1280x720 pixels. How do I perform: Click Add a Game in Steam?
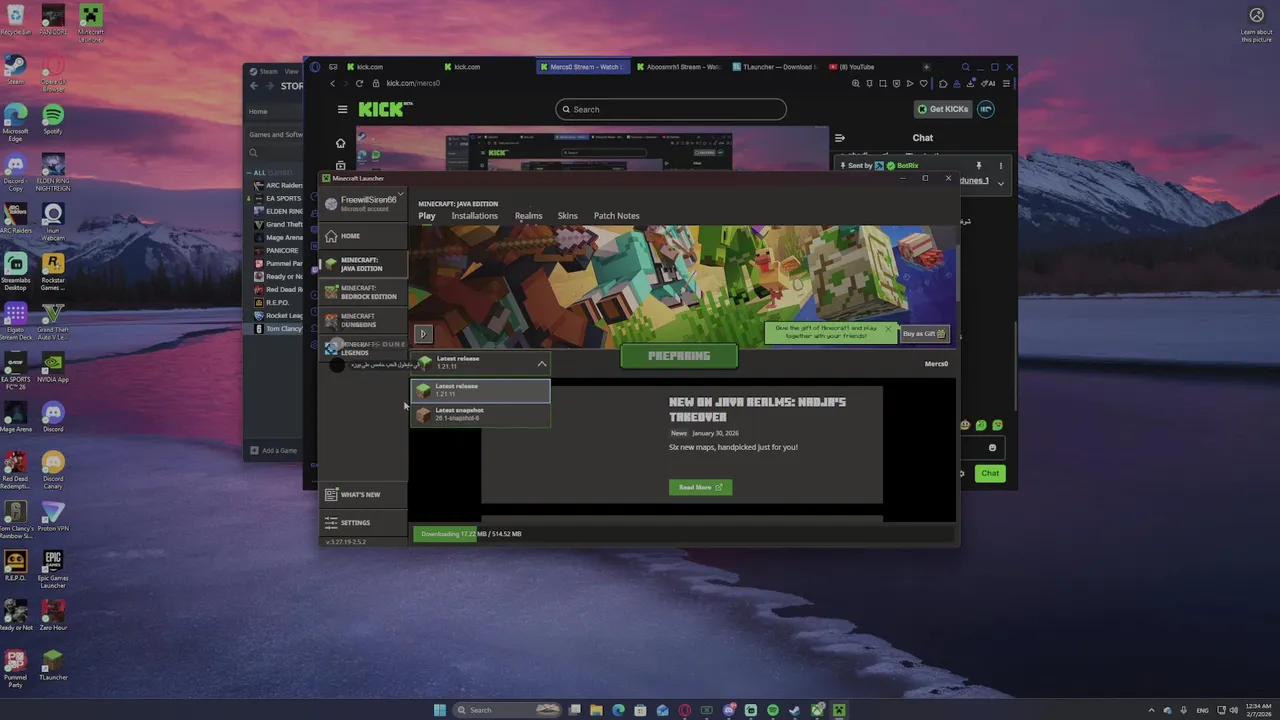point(273,451)
